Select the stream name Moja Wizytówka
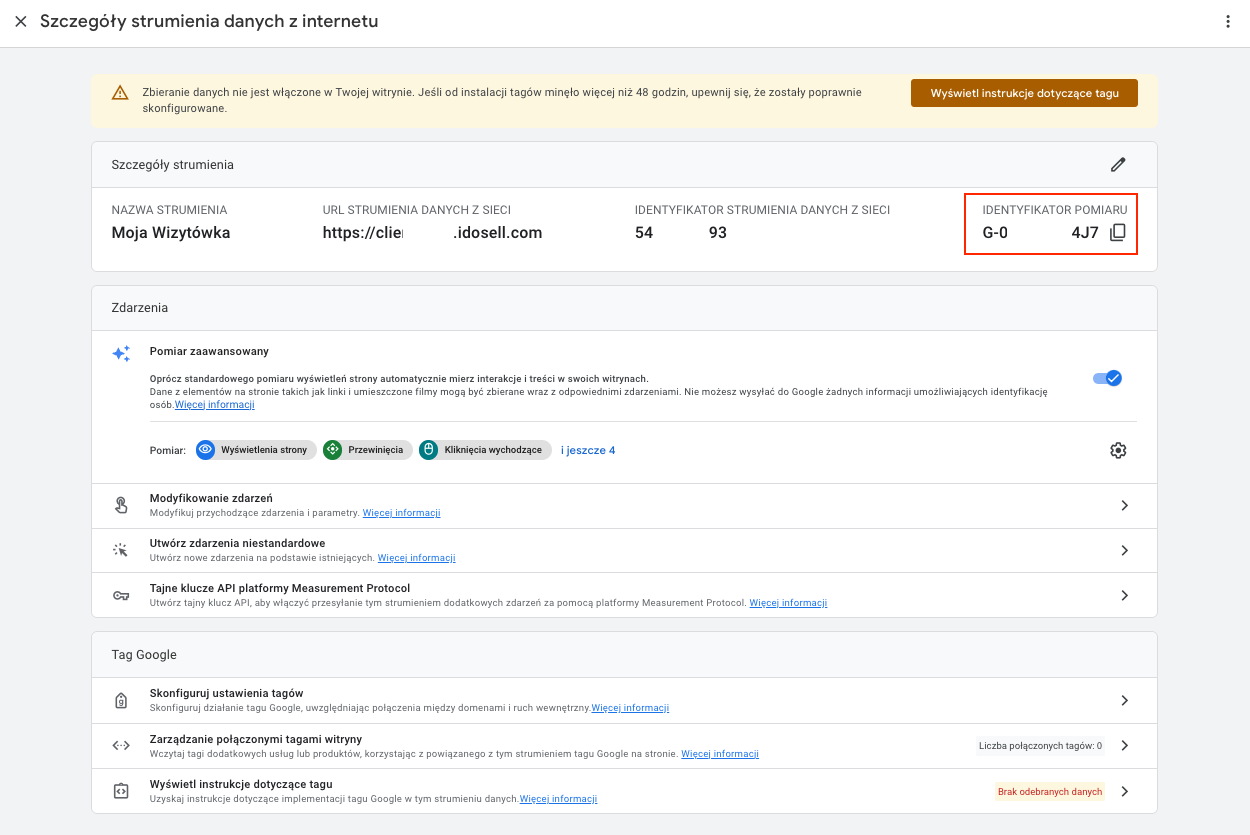Viewport: 1250px width, 835px height. coord(171,232)
